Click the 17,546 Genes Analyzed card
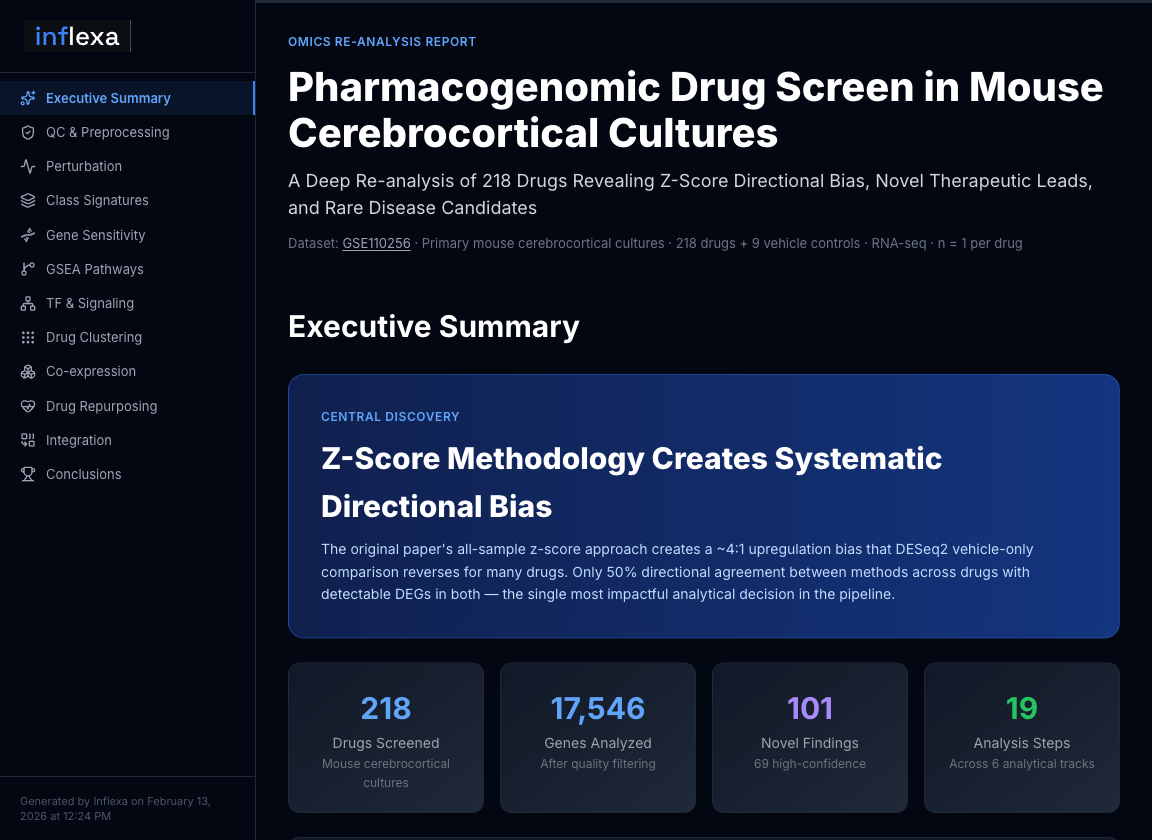Screen dimensions: 1152x840 [x=597, y=738]
